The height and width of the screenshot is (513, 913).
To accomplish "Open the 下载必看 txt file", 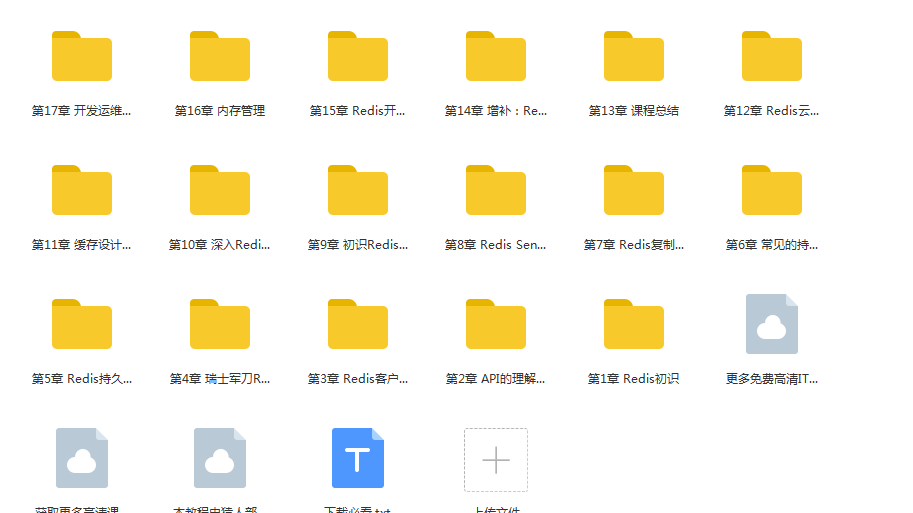I will pyautogui.click(x=357, y=458).
